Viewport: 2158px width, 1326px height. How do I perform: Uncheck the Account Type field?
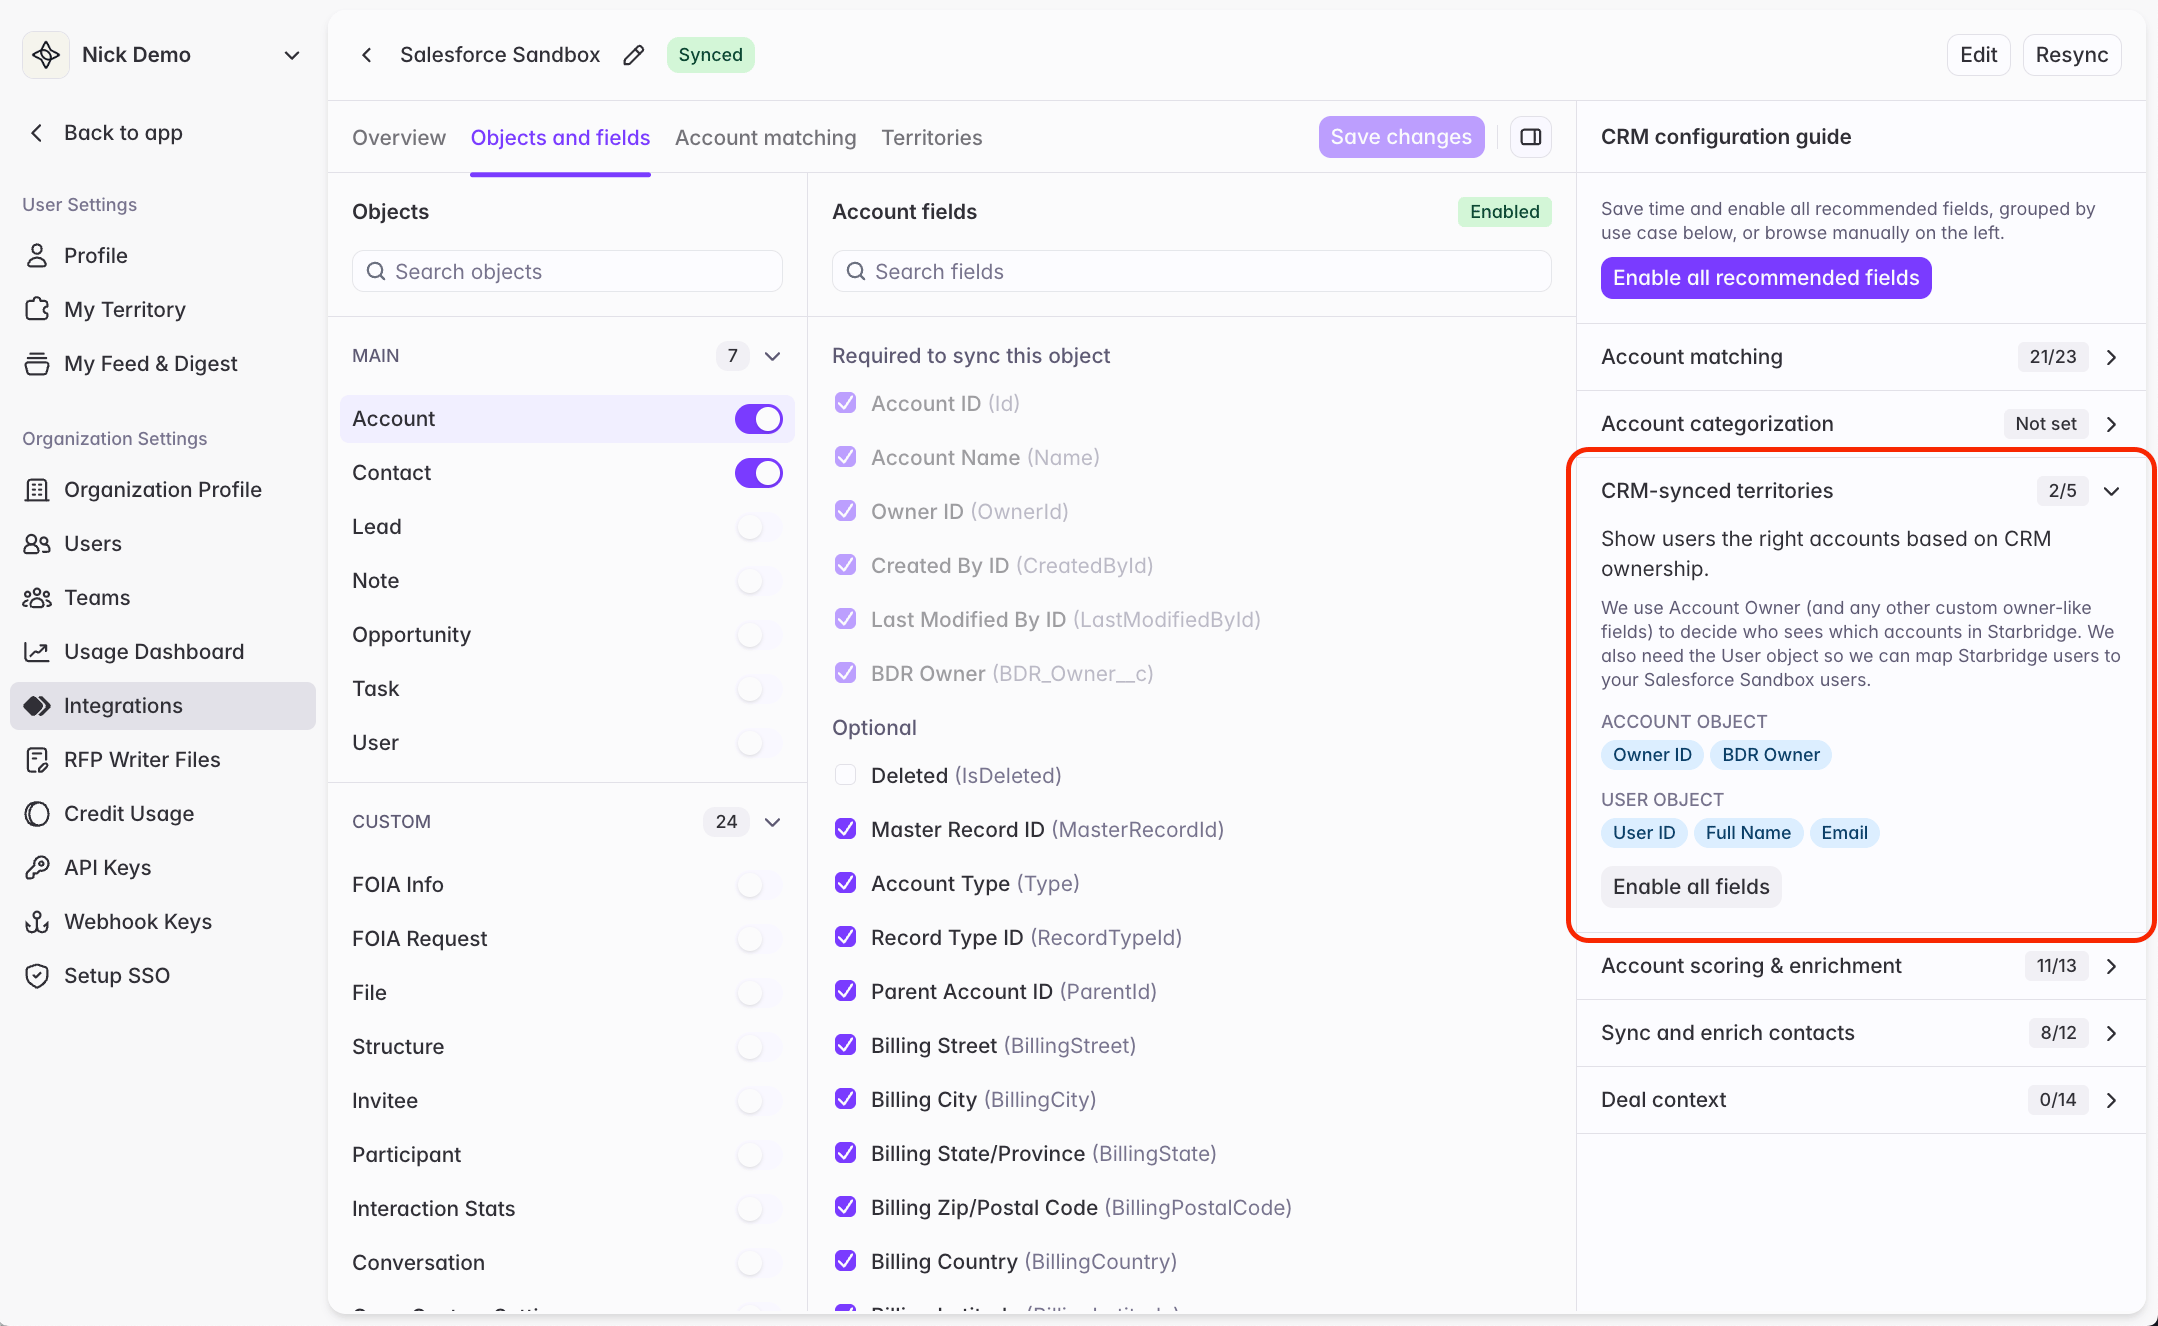845,883
